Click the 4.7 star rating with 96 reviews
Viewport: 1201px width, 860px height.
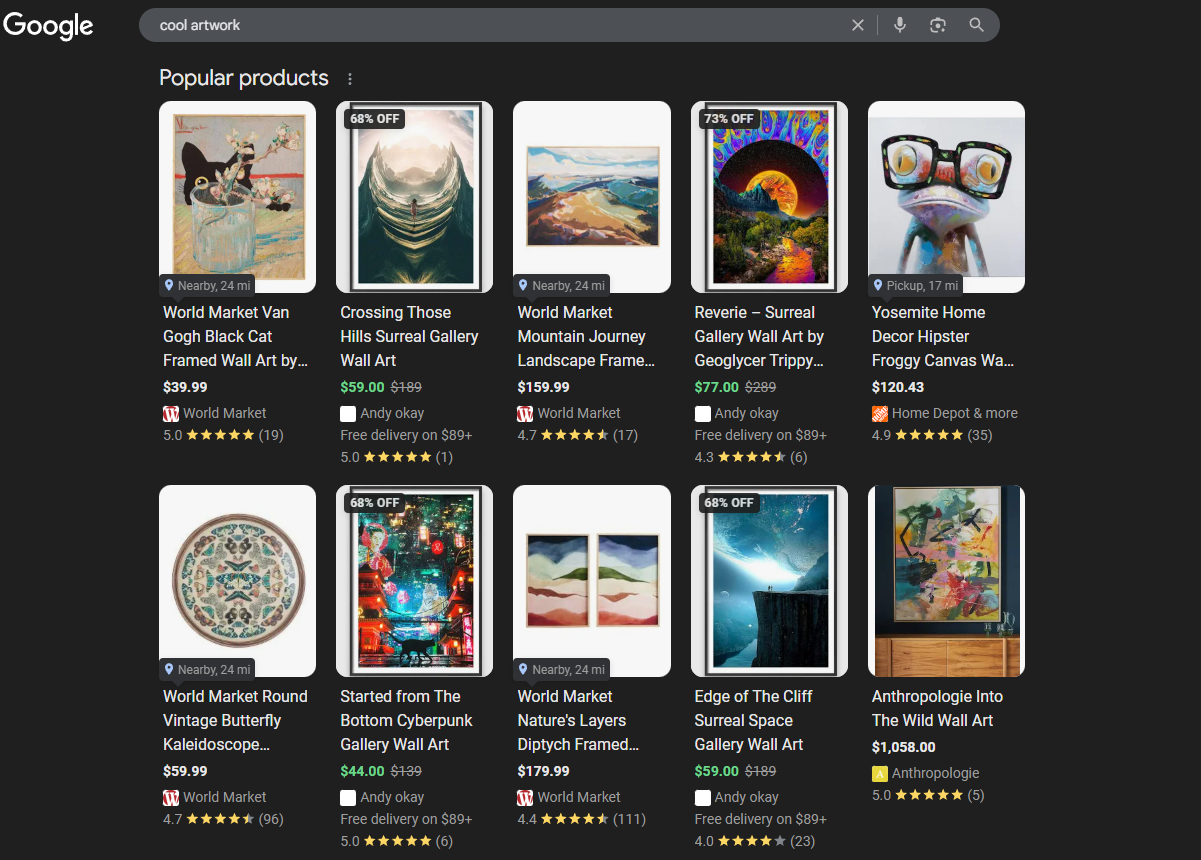[x=223, y=819]
